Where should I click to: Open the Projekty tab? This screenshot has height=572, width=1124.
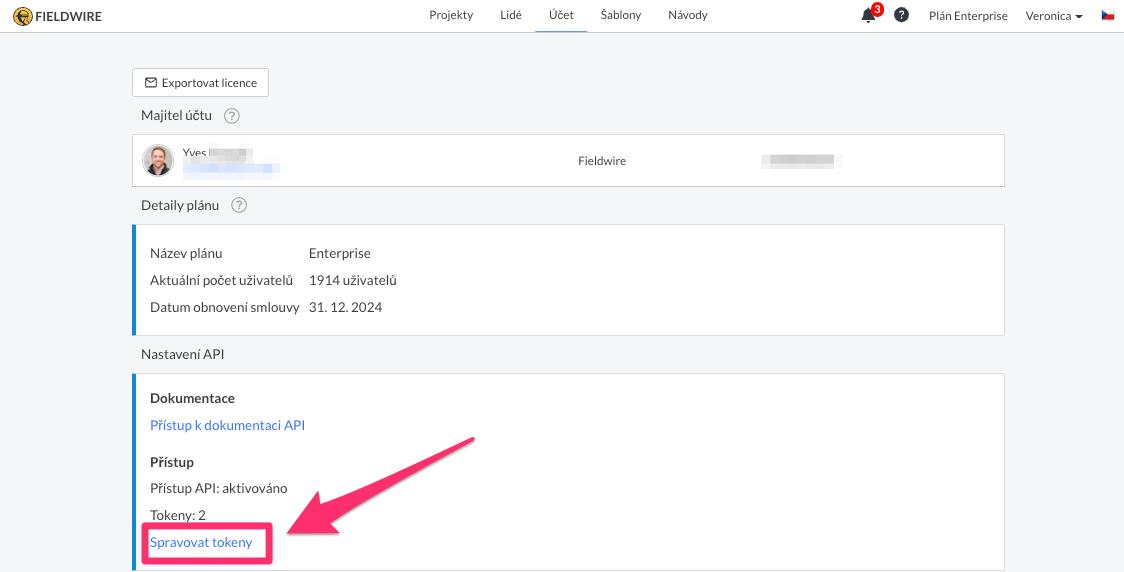click(451, 15)
